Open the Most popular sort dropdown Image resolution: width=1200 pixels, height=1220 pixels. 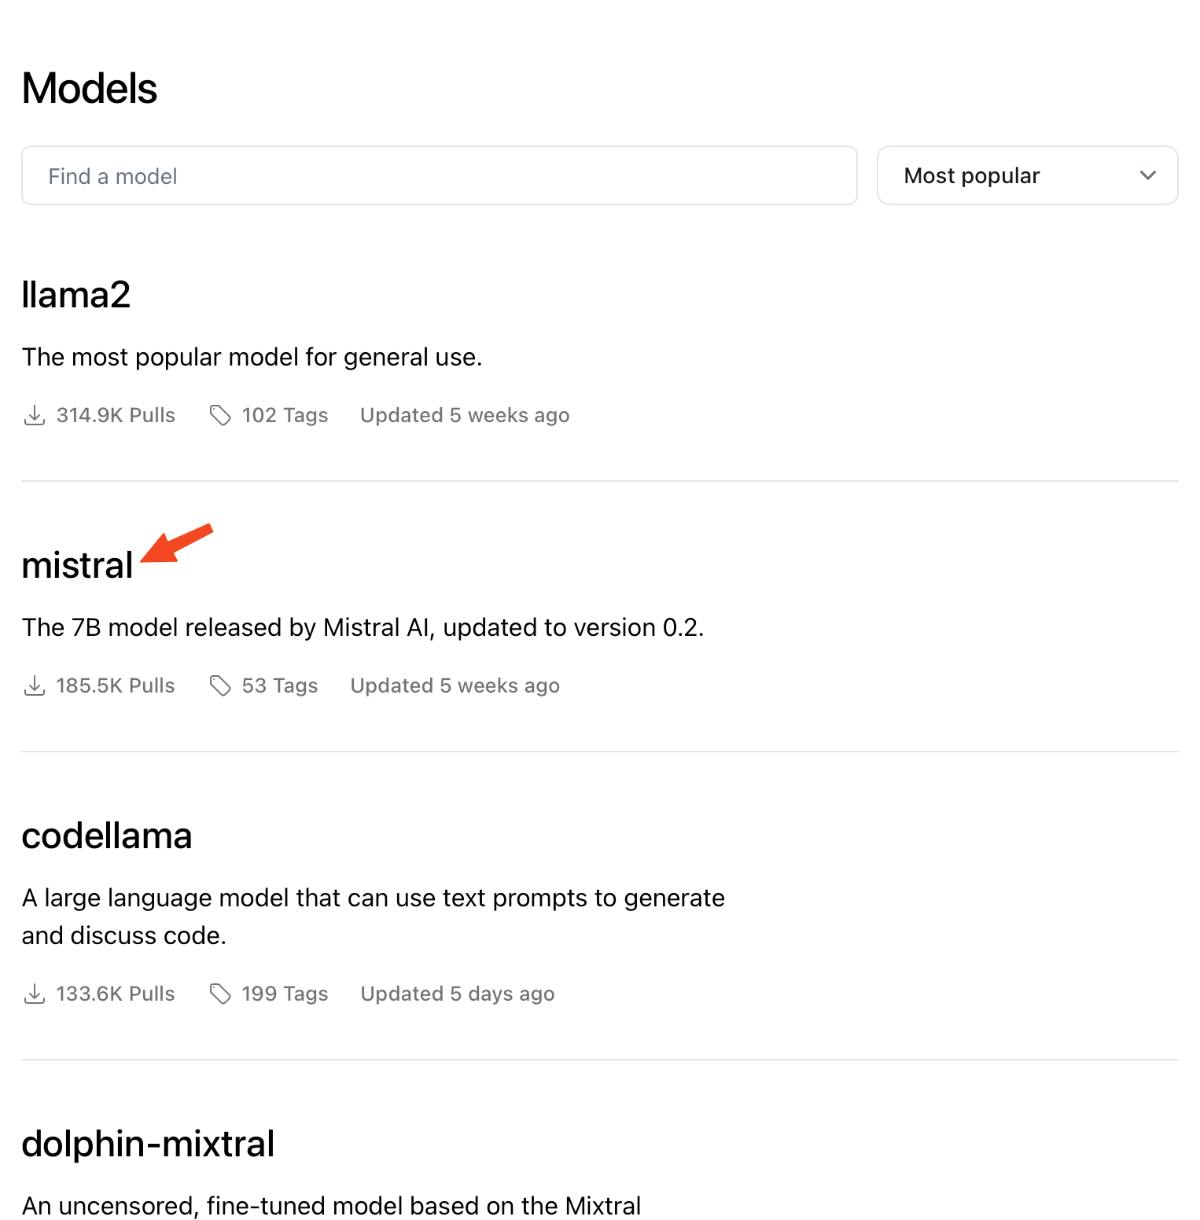[x=1027, y=176]
